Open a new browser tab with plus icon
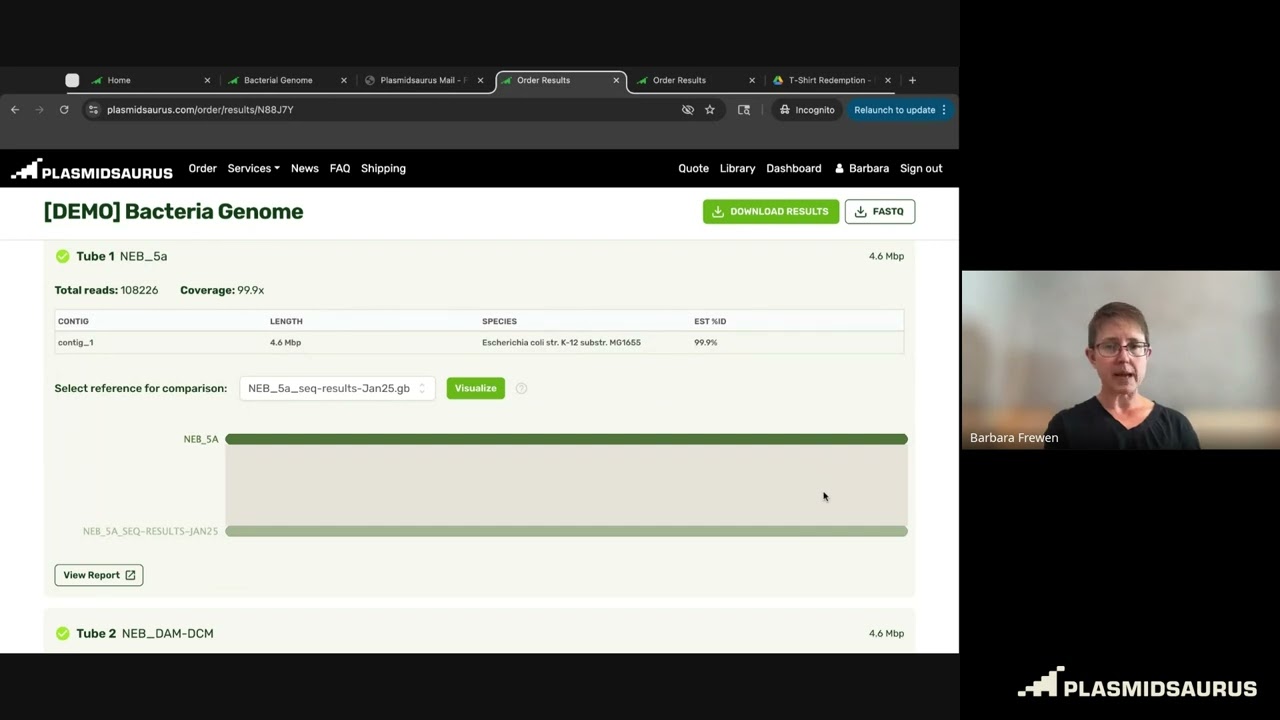Viewport: 1280px width, 720px height. (x=912, y=80)
